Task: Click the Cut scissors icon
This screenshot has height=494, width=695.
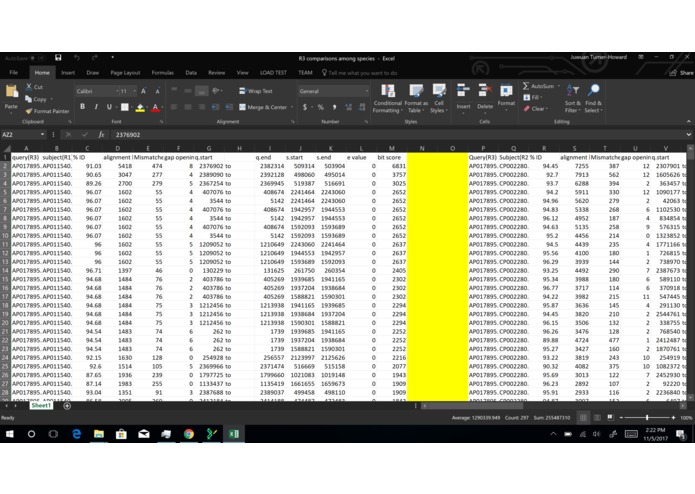Action: [x=28, y=87]
